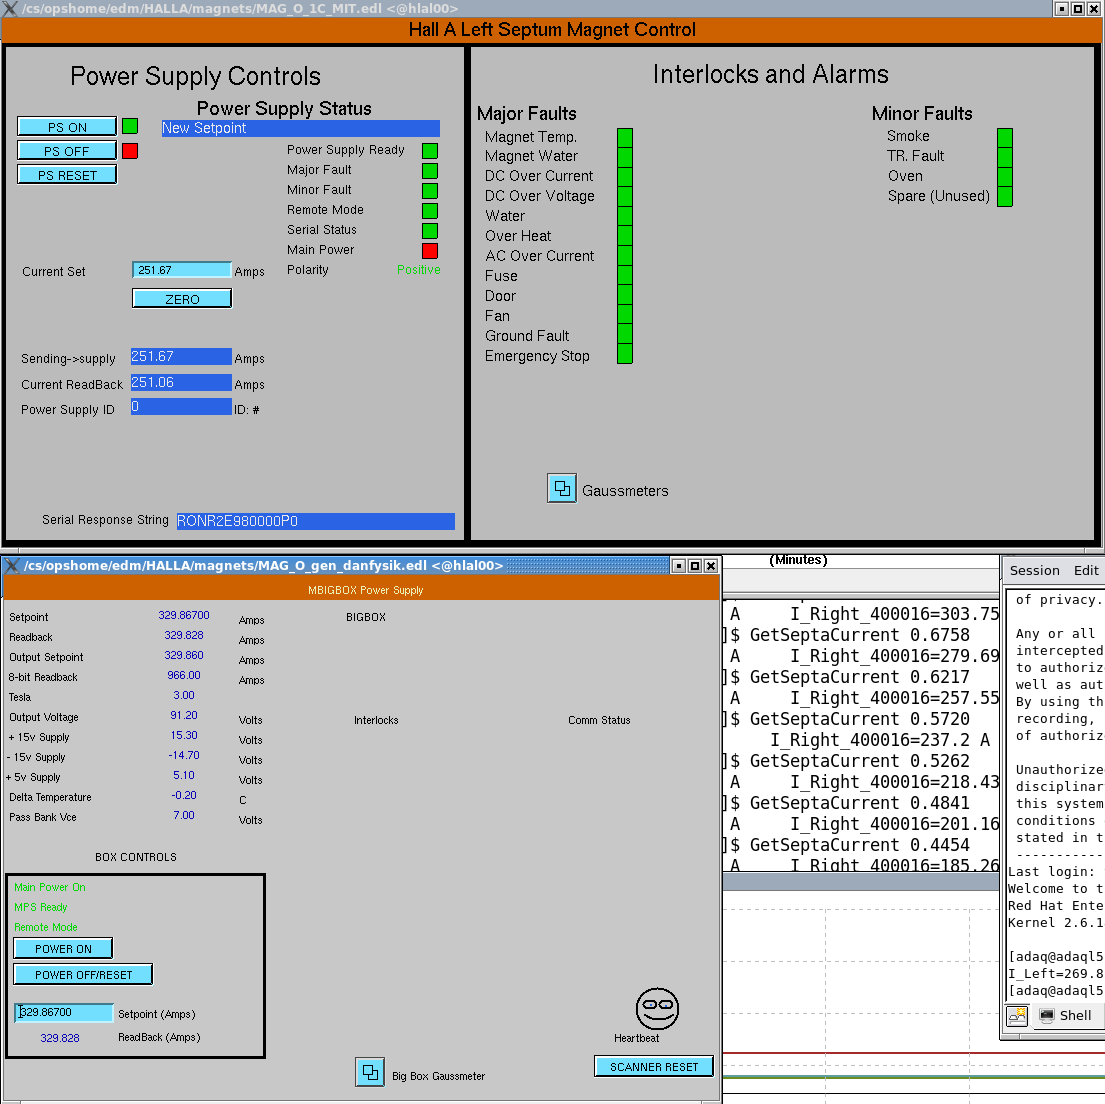1105x1104 pixels.
Task: Click the Current ReadBack 251.06 value
Action: 181,383
